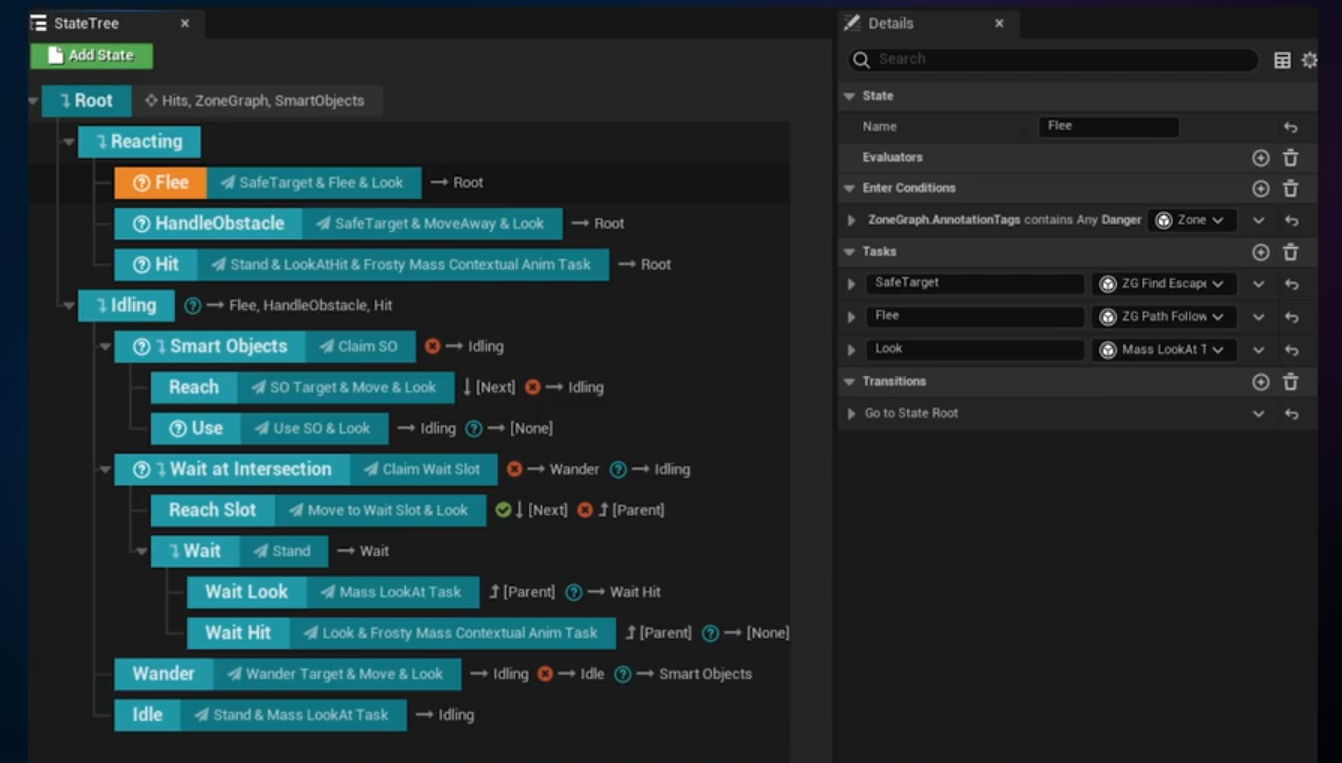Screen dimensions: 1342x763
Task: Expand the Go to State Root transition
Action: point(852,414)
